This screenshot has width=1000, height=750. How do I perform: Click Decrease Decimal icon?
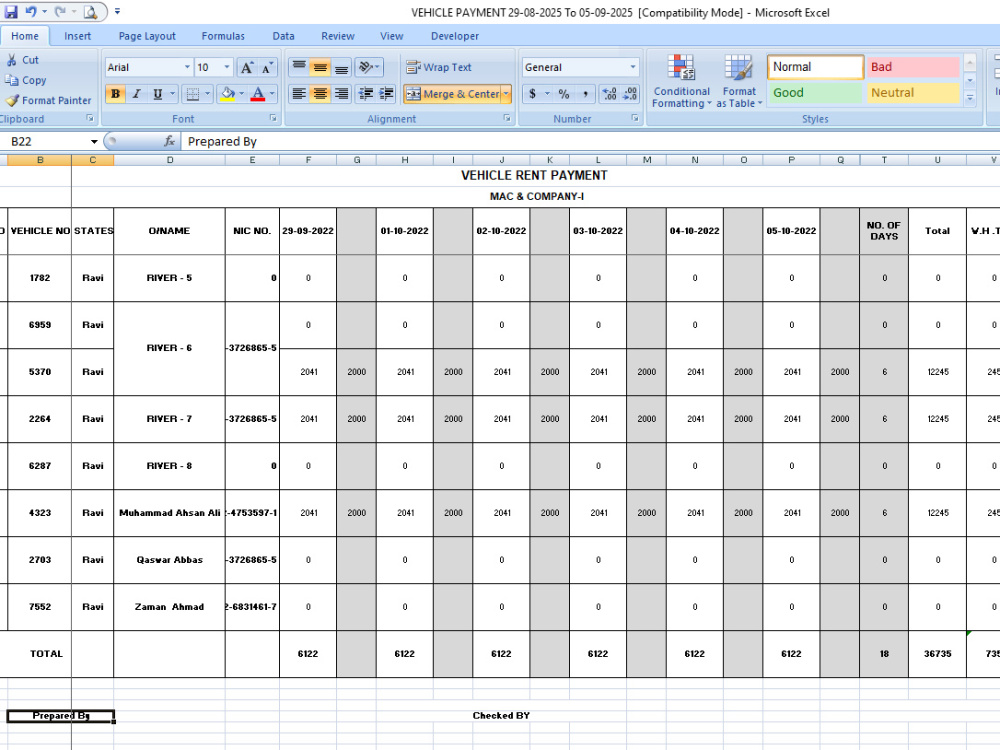[630, 94]
